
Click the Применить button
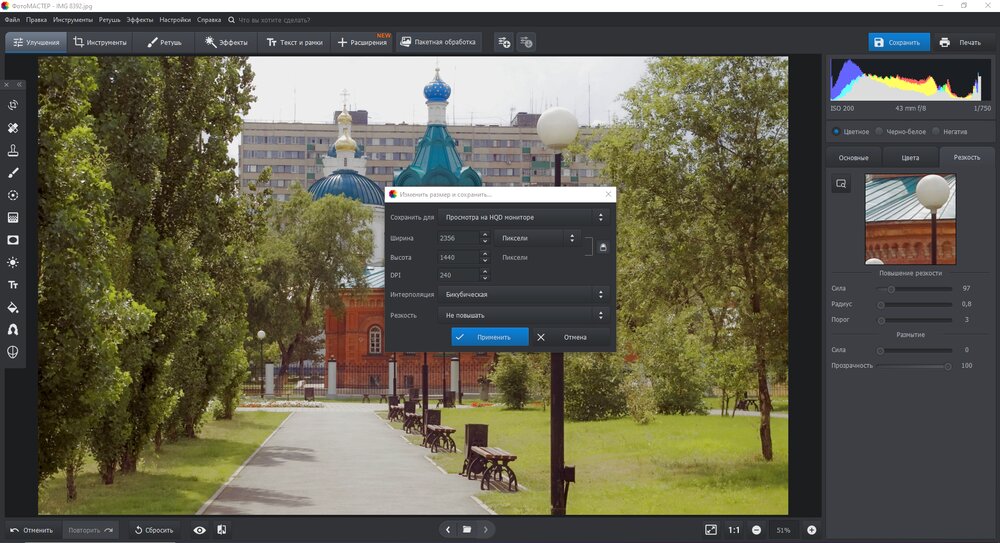click(x=489, y=337)
